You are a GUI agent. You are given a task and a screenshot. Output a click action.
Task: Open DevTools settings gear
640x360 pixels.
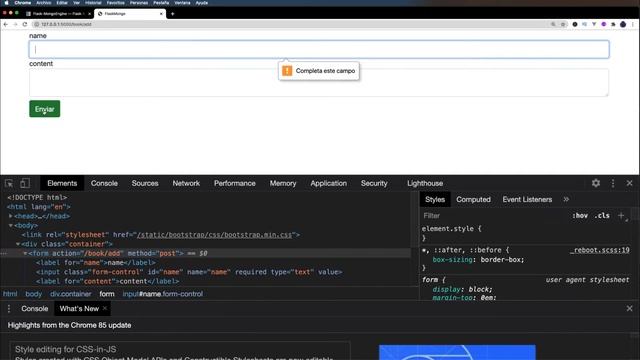coord(596,183)
